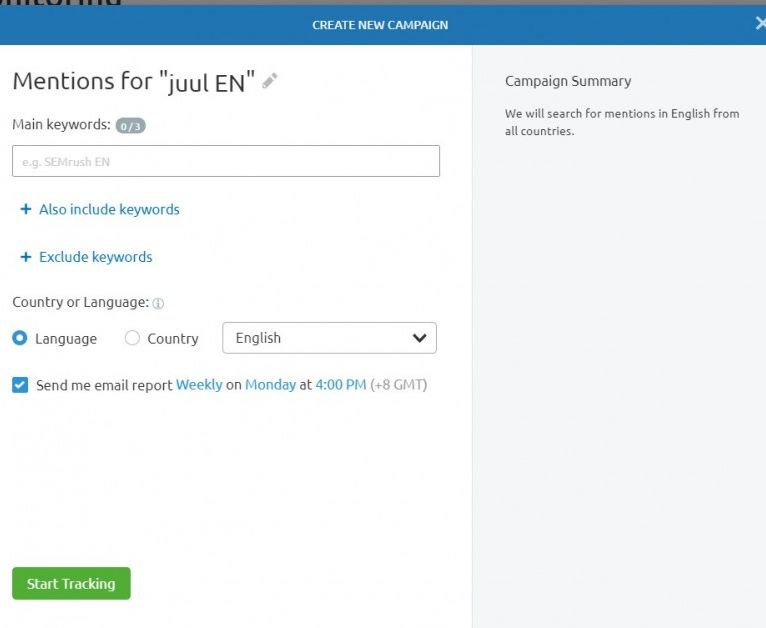766x628 pixels.
Task: Uncheck Send me email report checkbox
Action: pyautogui.click(x=20, y=385)
